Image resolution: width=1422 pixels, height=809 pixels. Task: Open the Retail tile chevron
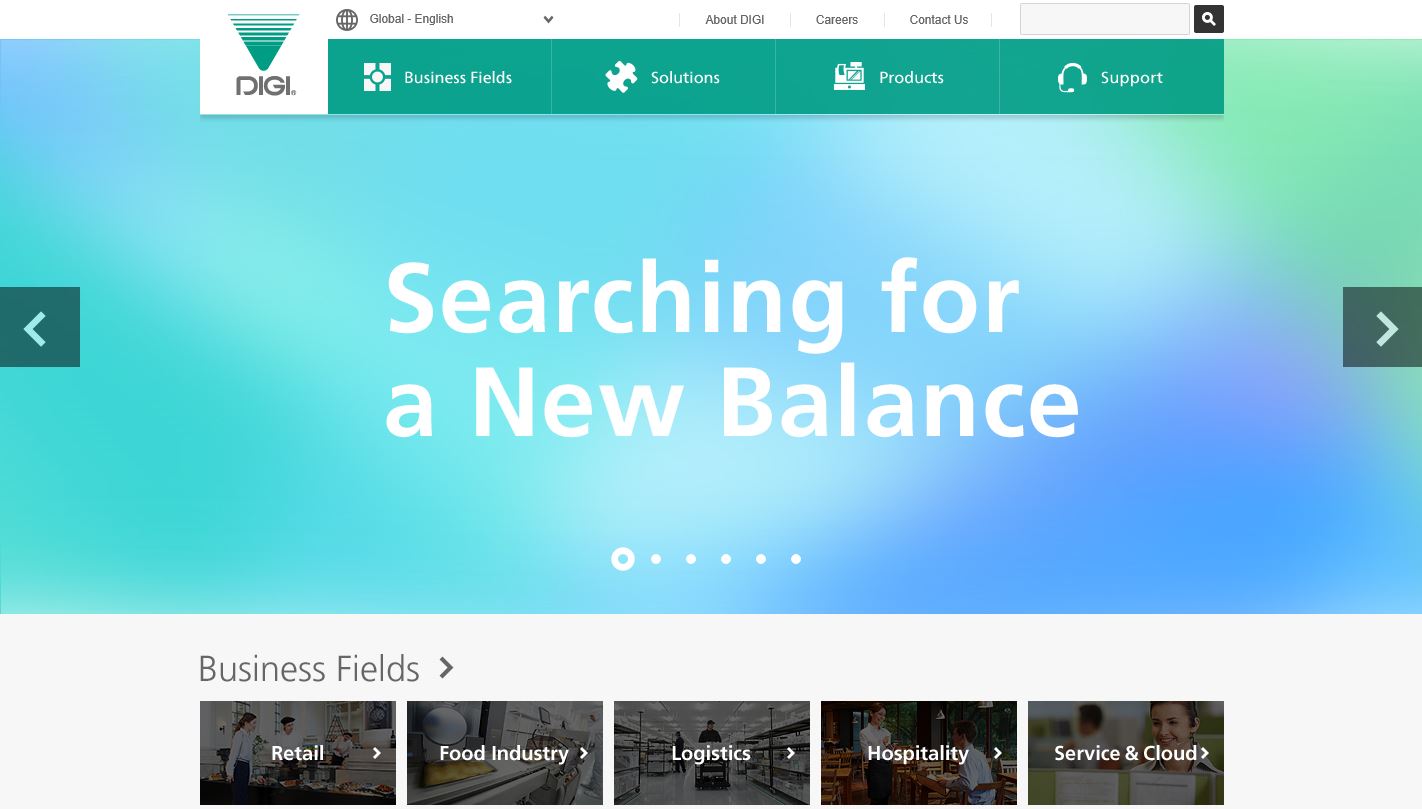(x=377, y=753)
